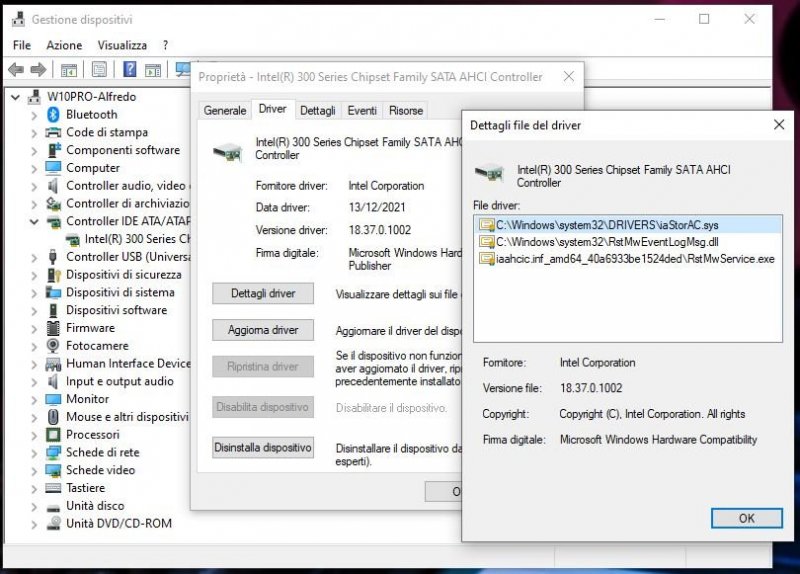The height and width of the screenshot is (574, 800).
Task: Click the Back arrow toolbar icon
Action: 16,69
